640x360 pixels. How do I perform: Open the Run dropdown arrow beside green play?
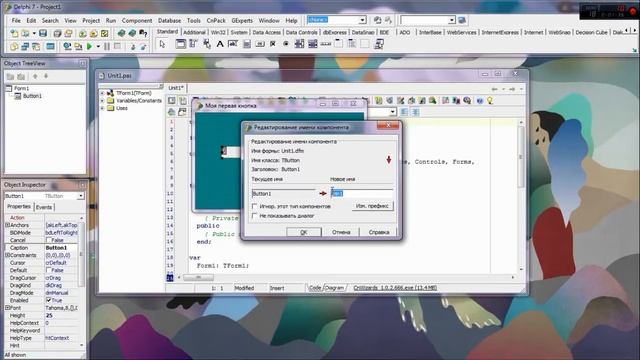coord(98,47)
